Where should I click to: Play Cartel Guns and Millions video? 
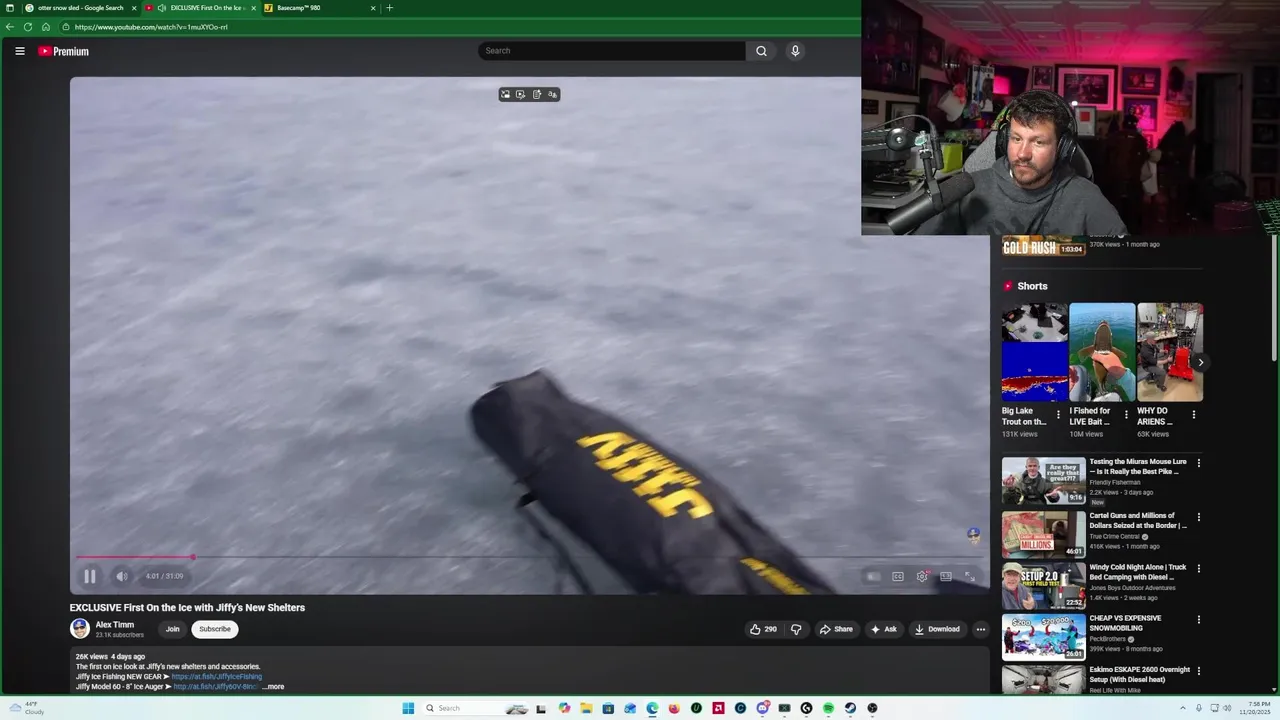coord(1044,534)
